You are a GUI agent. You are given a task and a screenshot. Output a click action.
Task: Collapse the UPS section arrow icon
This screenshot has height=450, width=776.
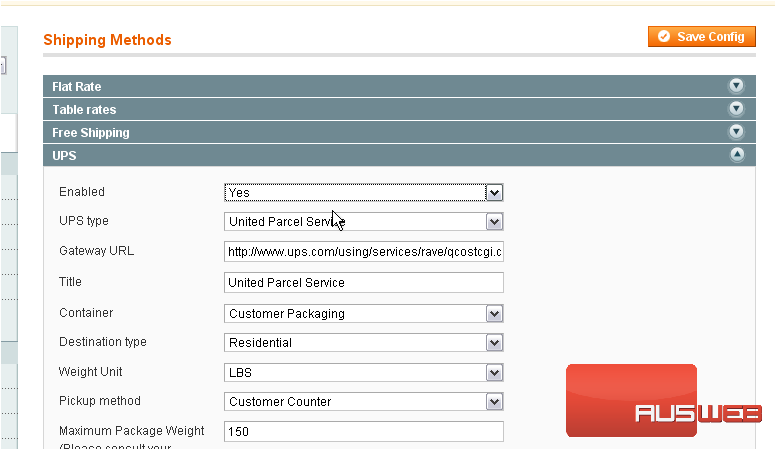coord(737,155)
